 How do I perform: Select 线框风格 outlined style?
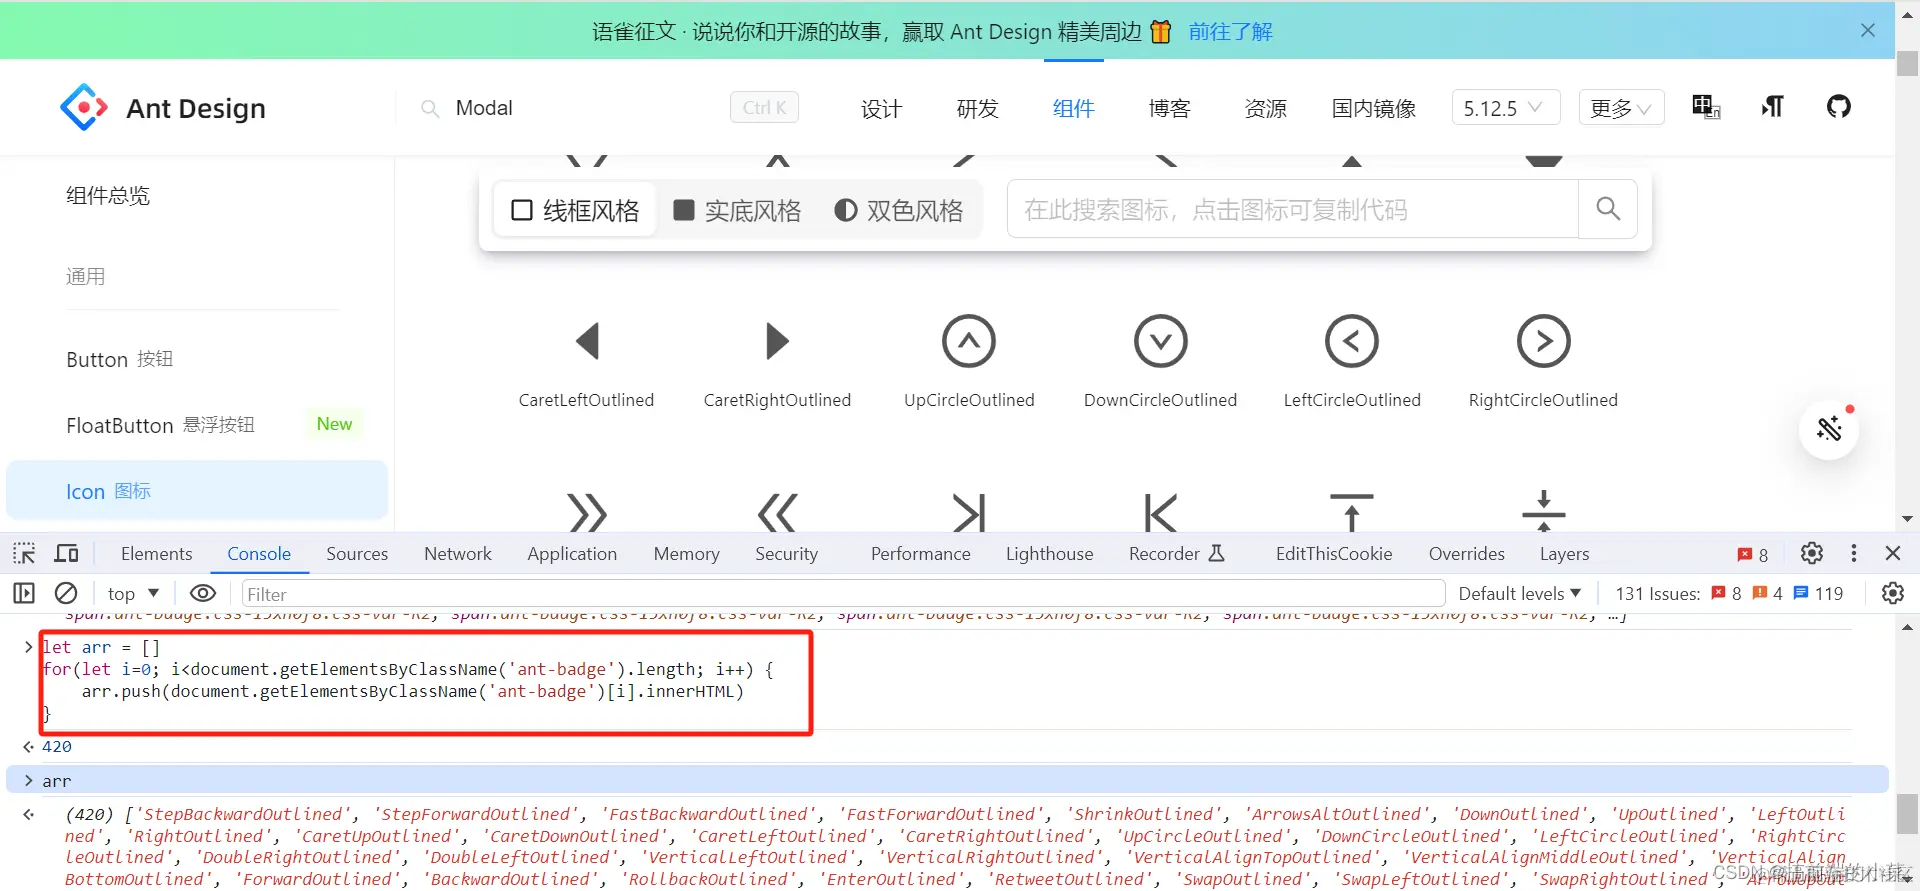(x=575, y=210)
